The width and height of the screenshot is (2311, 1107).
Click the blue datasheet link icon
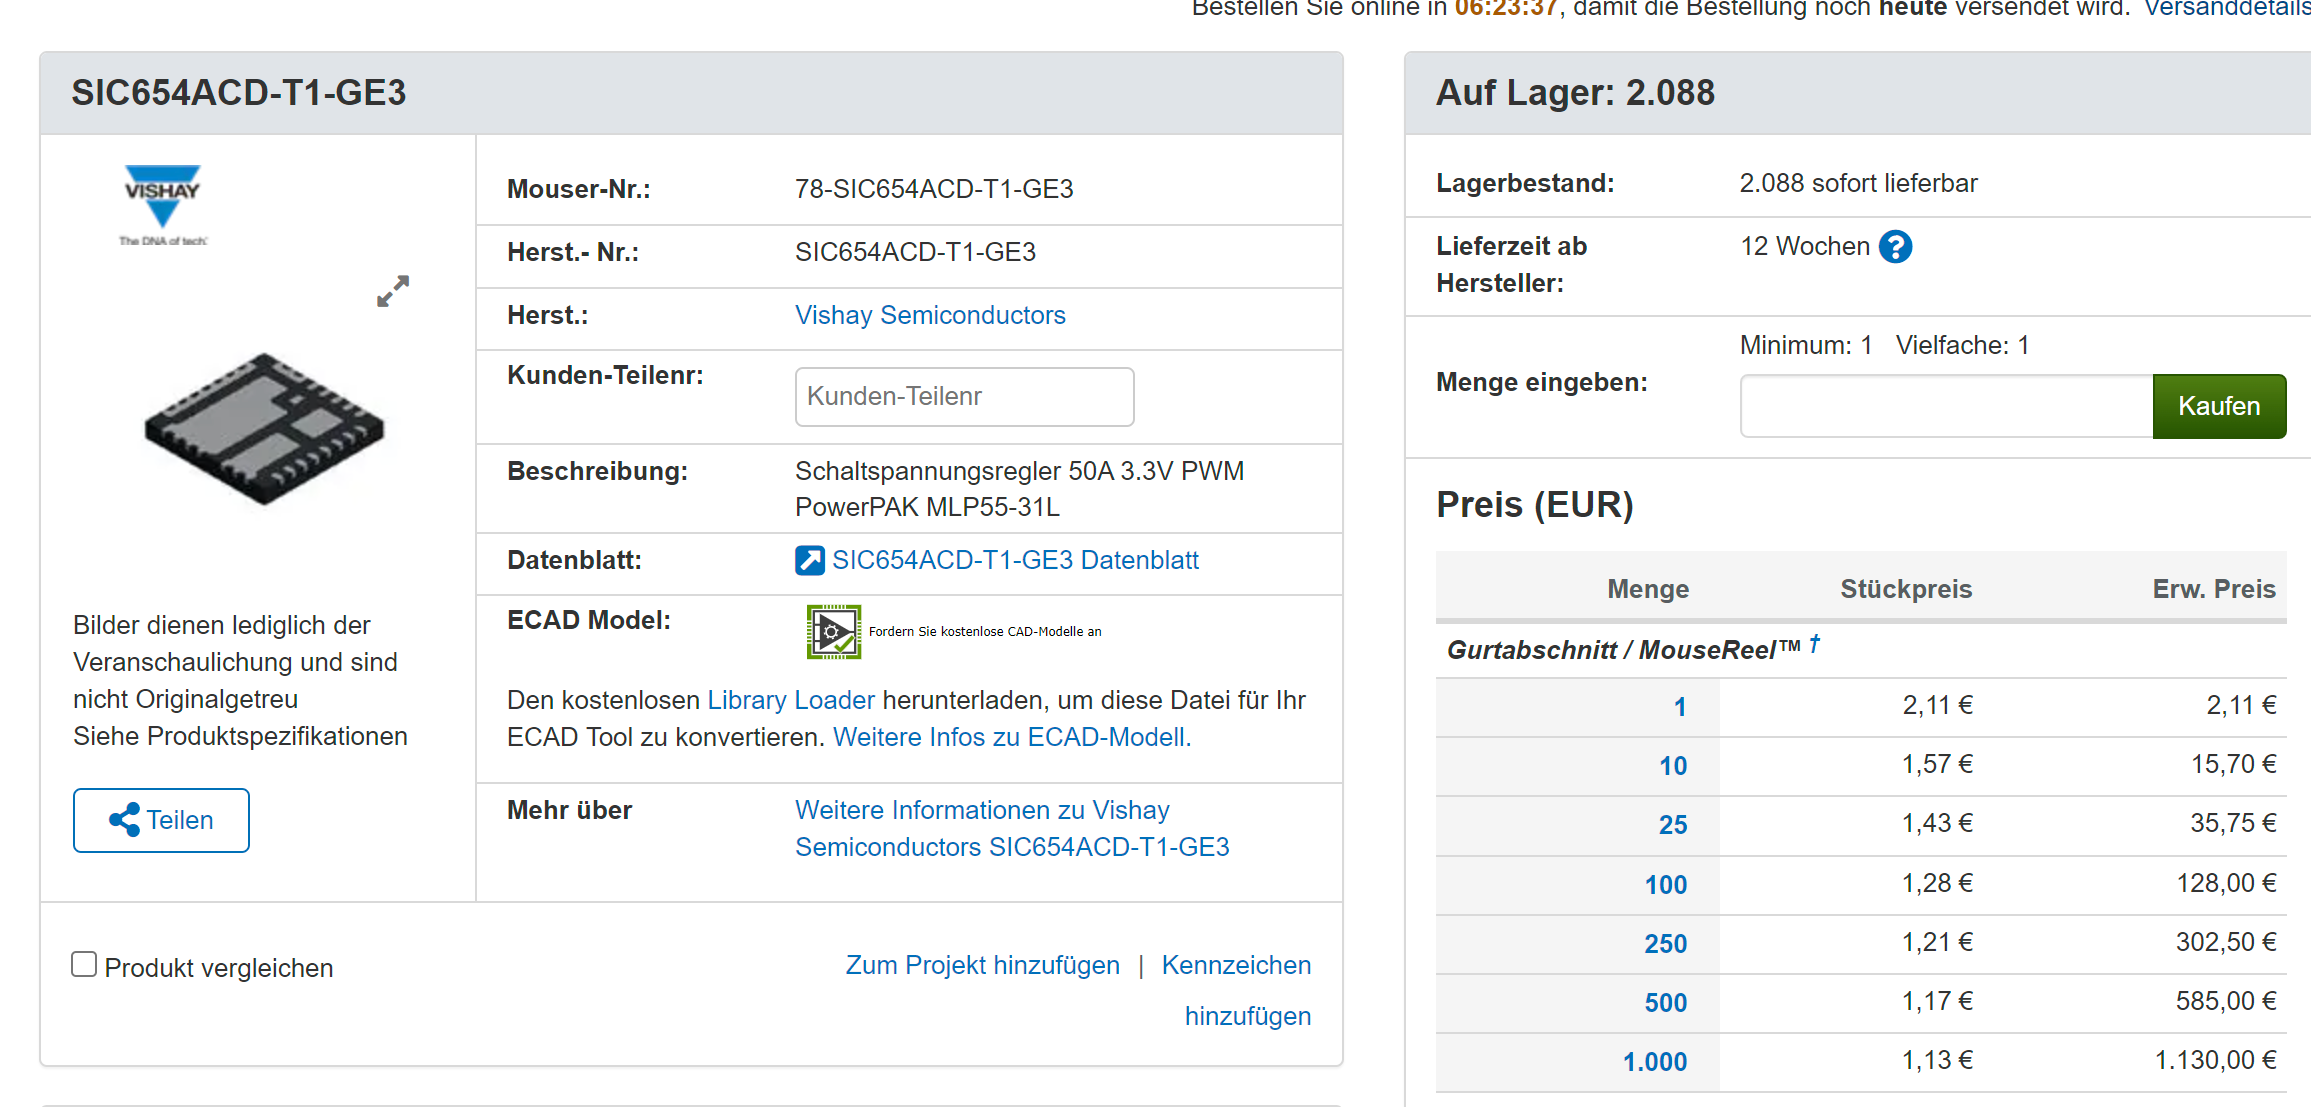[809, 560]
